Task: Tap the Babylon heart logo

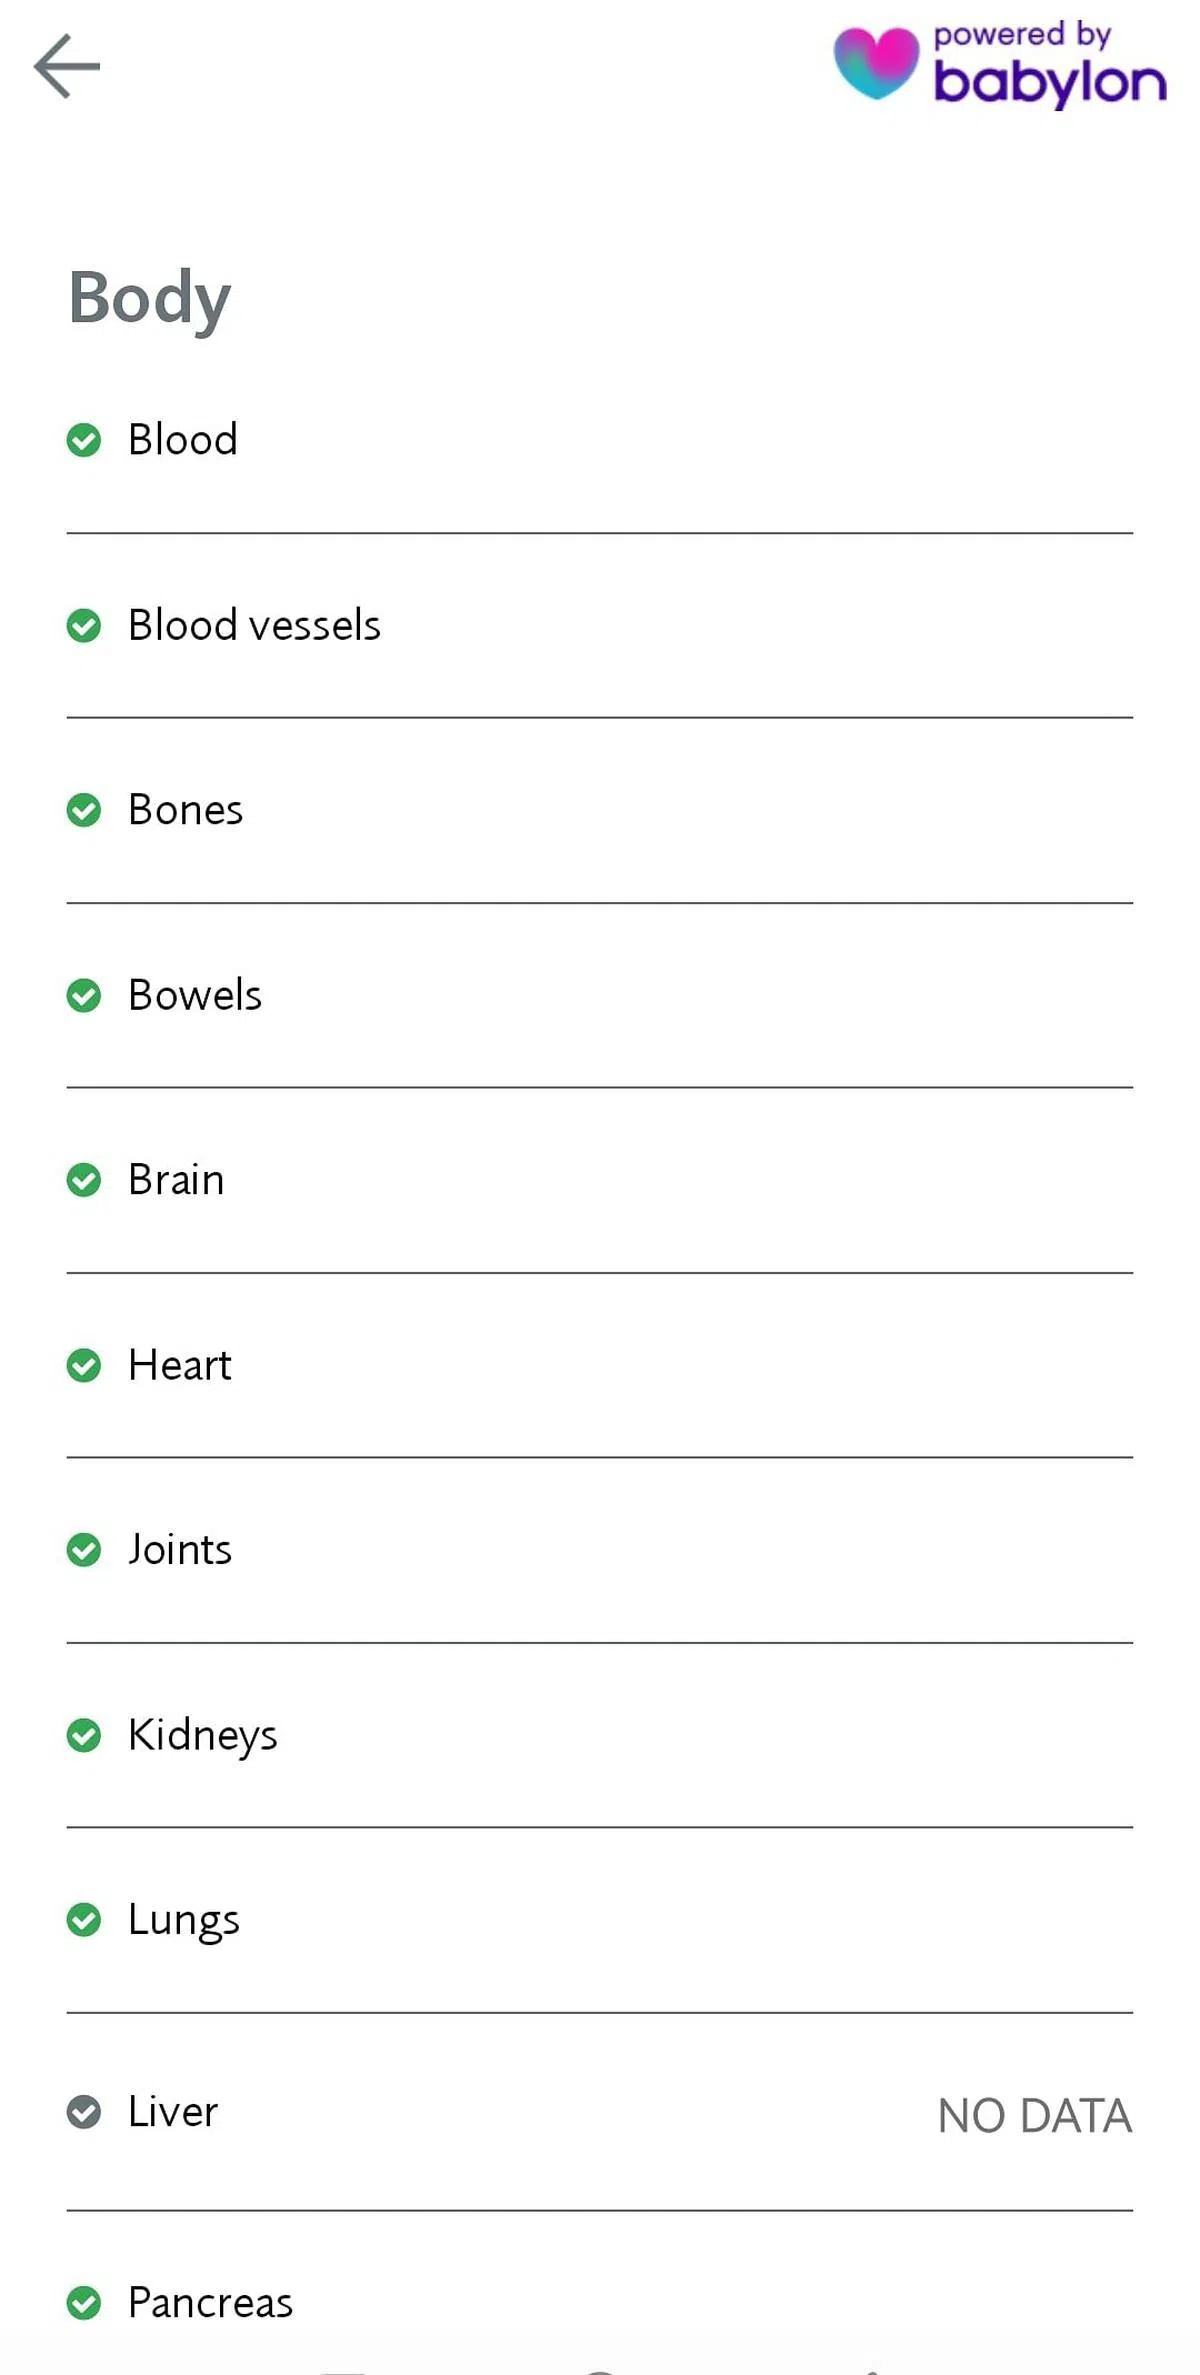Action: 876,63
